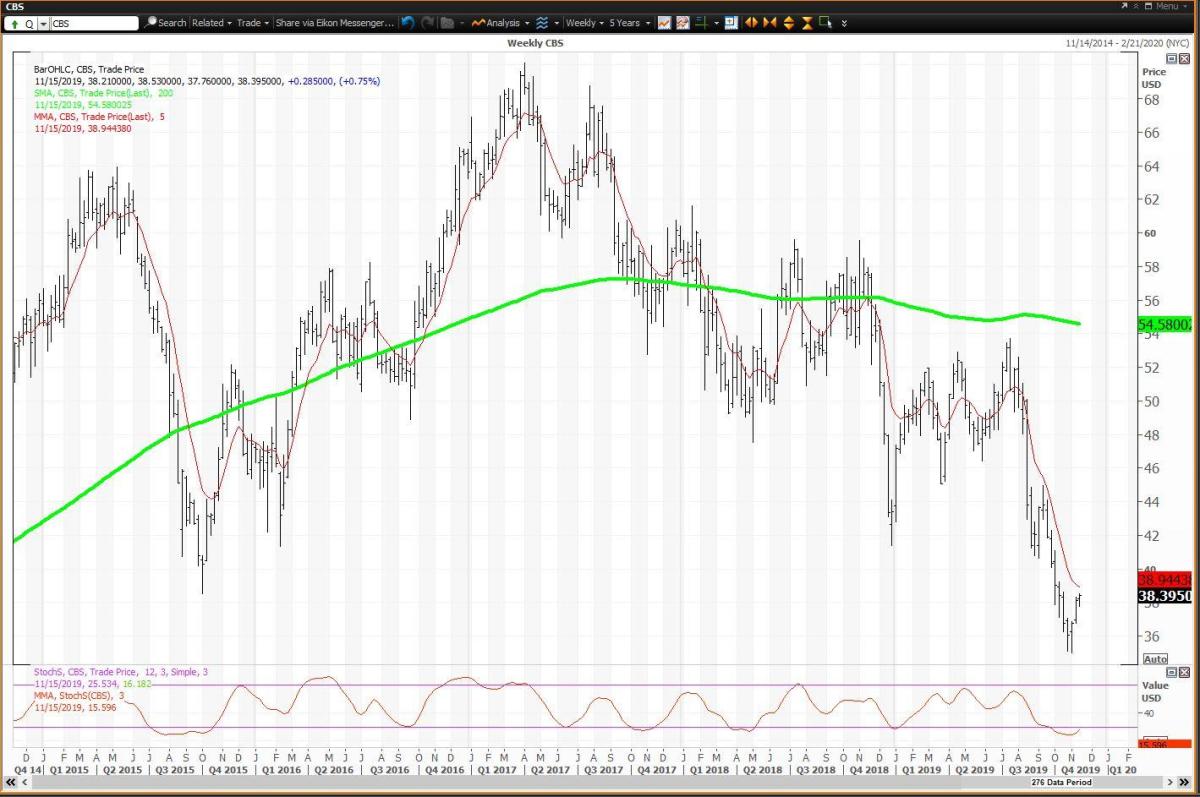Click the line chart style icon
The height and width of the screenshot is (797, 1200).
coord(664,22)
